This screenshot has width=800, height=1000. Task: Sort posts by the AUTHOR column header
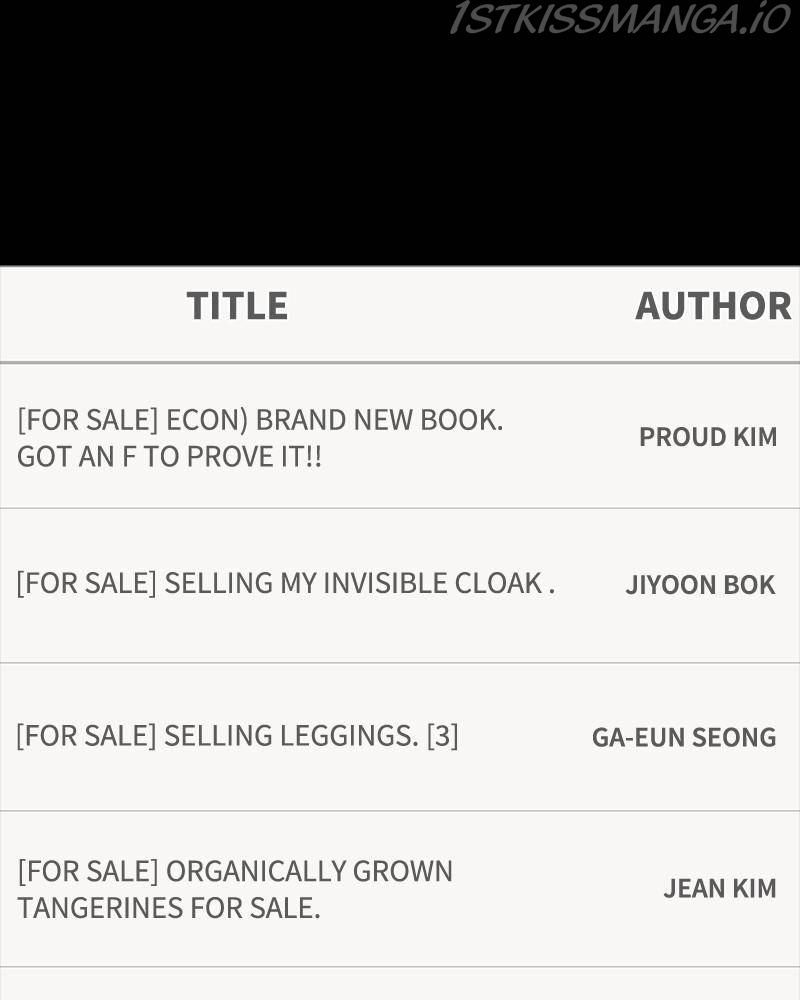713,306
